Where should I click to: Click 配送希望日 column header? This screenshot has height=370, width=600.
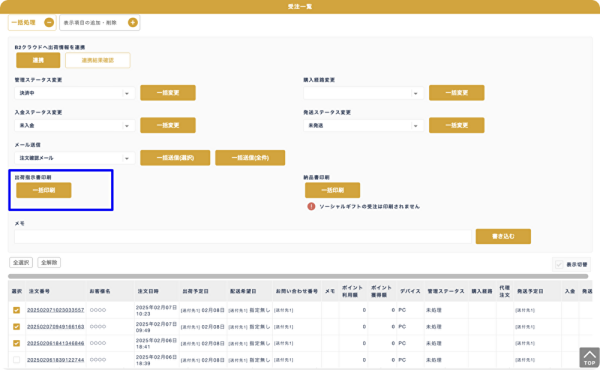pos(243,291)
